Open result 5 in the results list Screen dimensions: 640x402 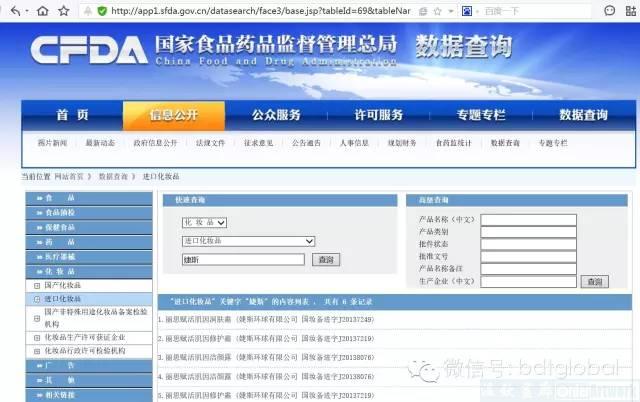[x=269, y=395]
